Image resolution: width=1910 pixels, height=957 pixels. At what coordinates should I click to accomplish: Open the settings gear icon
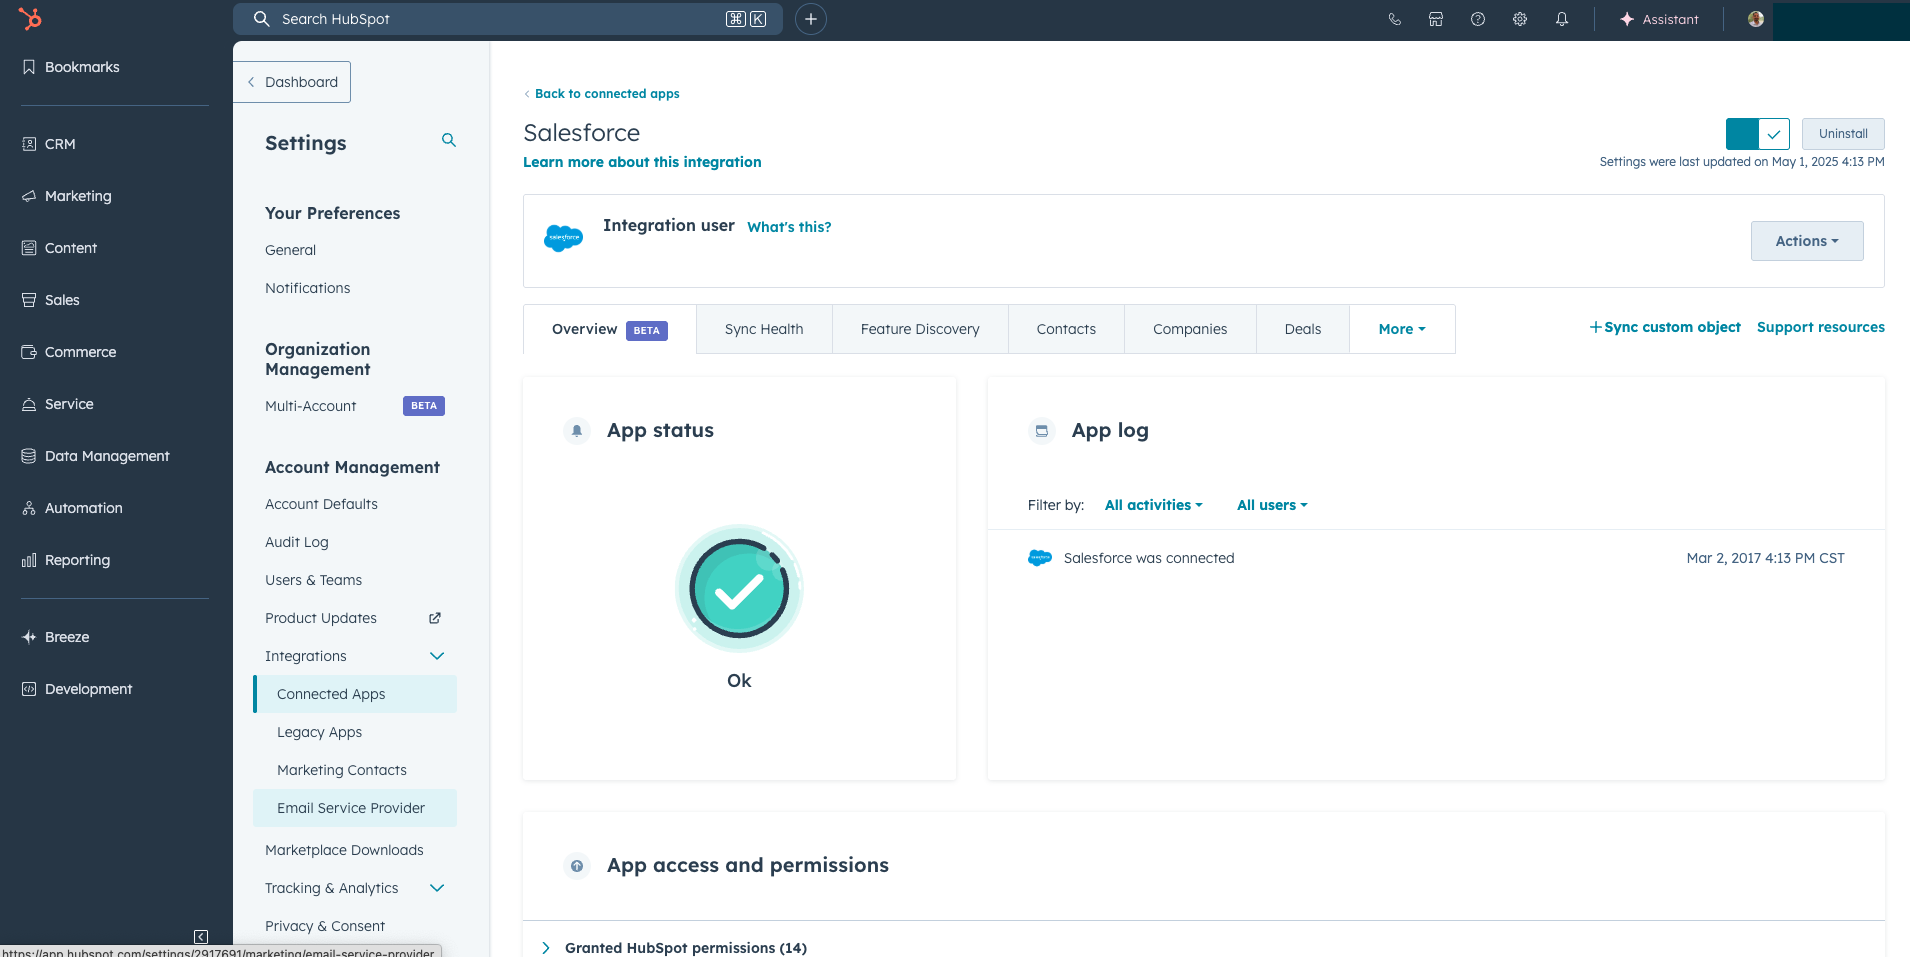(1520, 19)
